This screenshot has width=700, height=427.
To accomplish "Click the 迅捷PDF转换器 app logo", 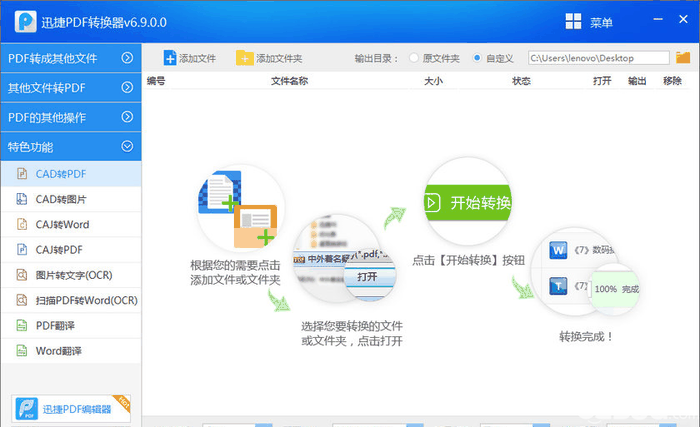I will point(25,21).
